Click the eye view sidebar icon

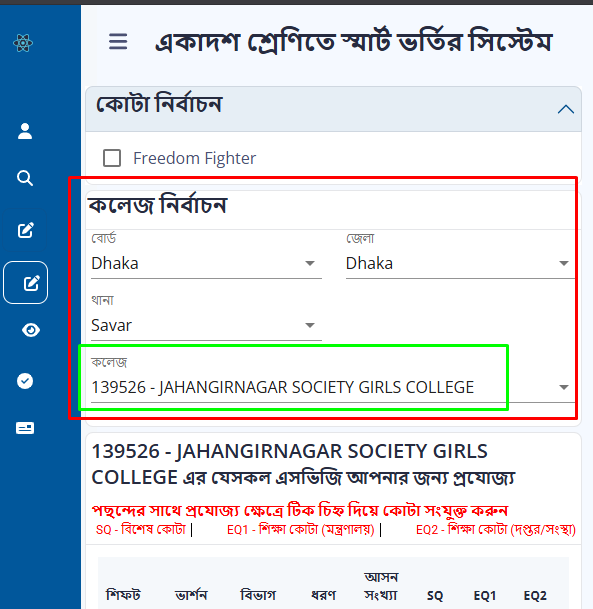point(31,330)
